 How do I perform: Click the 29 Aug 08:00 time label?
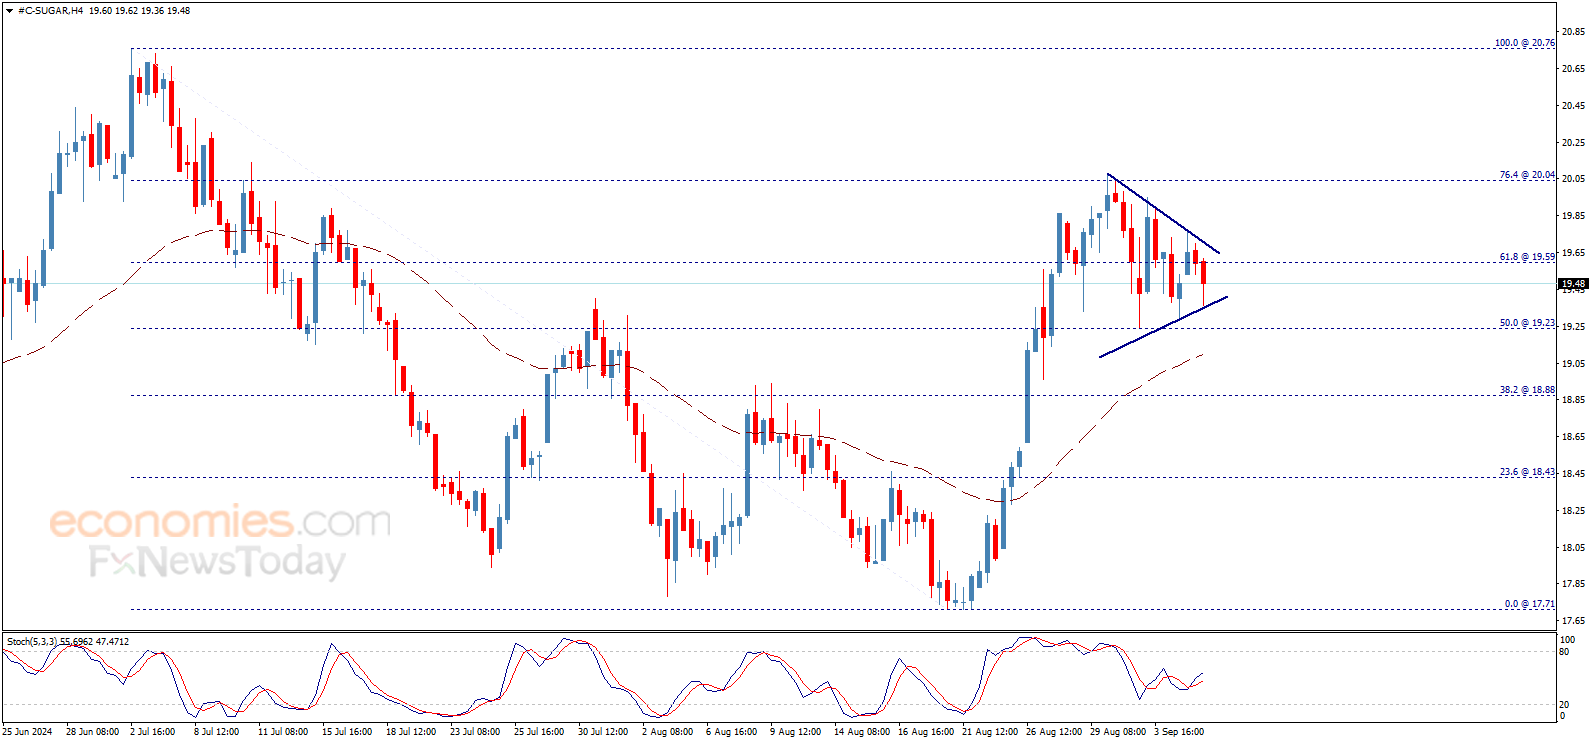click(x=1118, y=732)
